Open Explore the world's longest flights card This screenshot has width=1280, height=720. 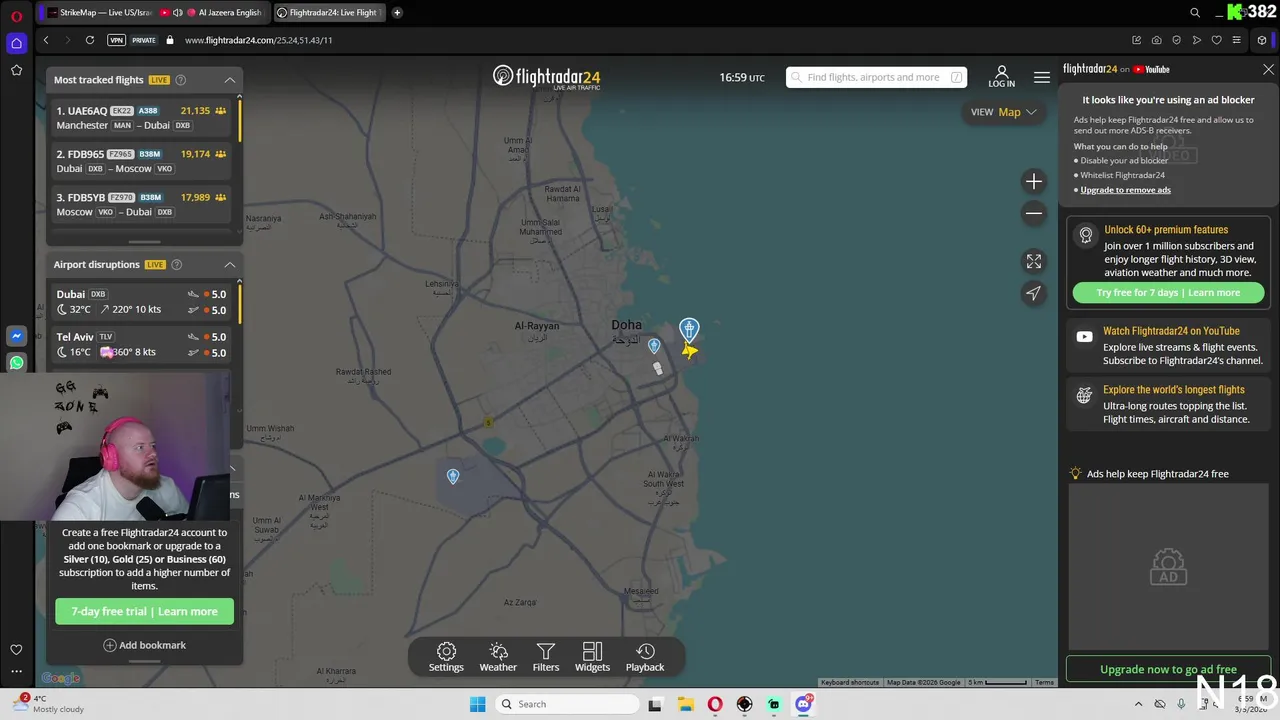[x=1168, y=404]
